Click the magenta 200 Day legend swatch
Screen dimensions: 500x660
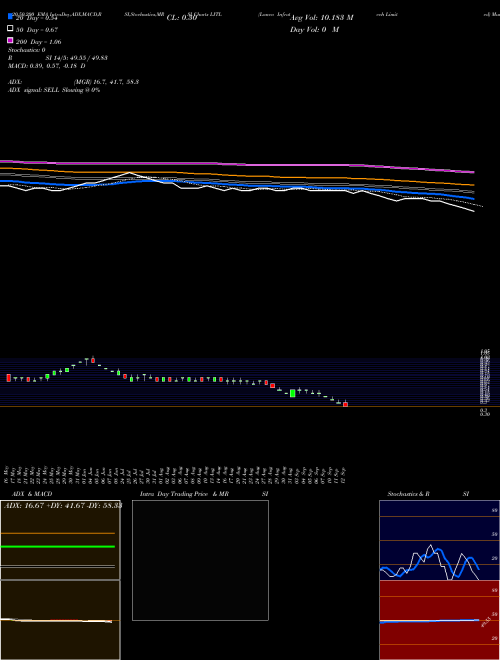point(10,40)
